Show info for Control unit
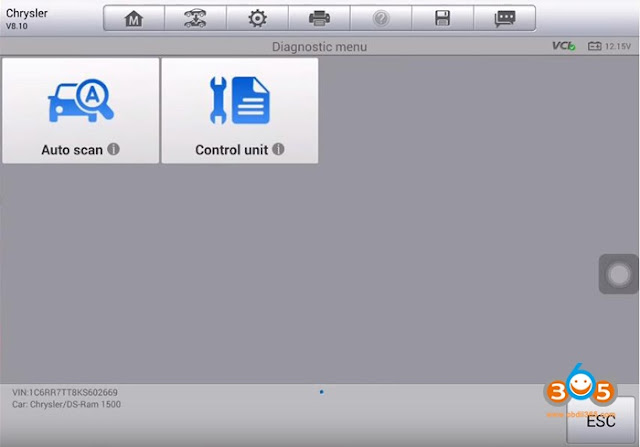The width and height of the screenshot is (640, 447). pyautogui.click(x=278, y=149)
